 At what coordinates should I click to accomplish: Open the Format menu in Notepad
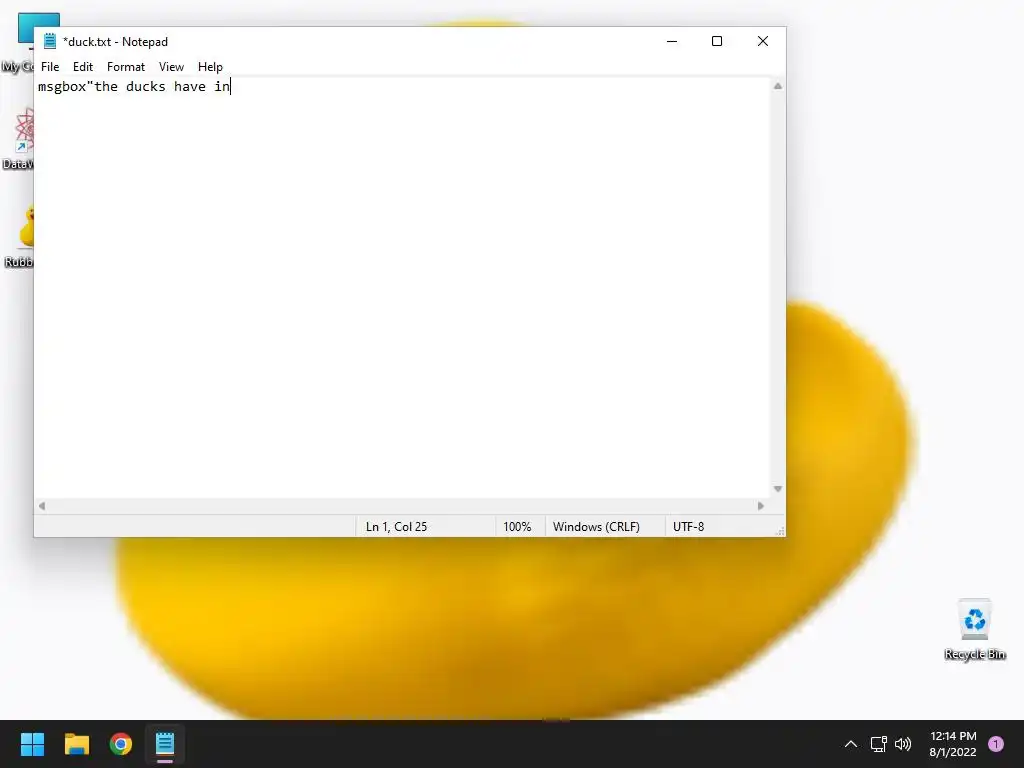coord(125,67)
